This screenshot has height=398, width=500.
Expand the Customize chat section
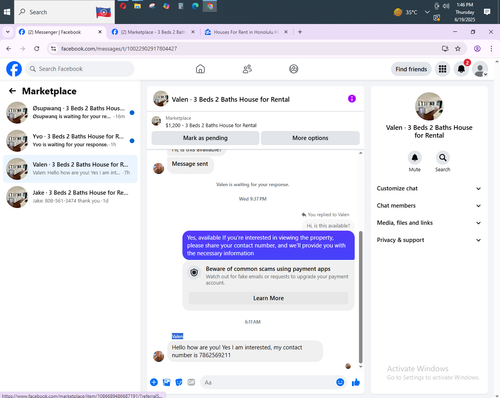pos(429,188)
